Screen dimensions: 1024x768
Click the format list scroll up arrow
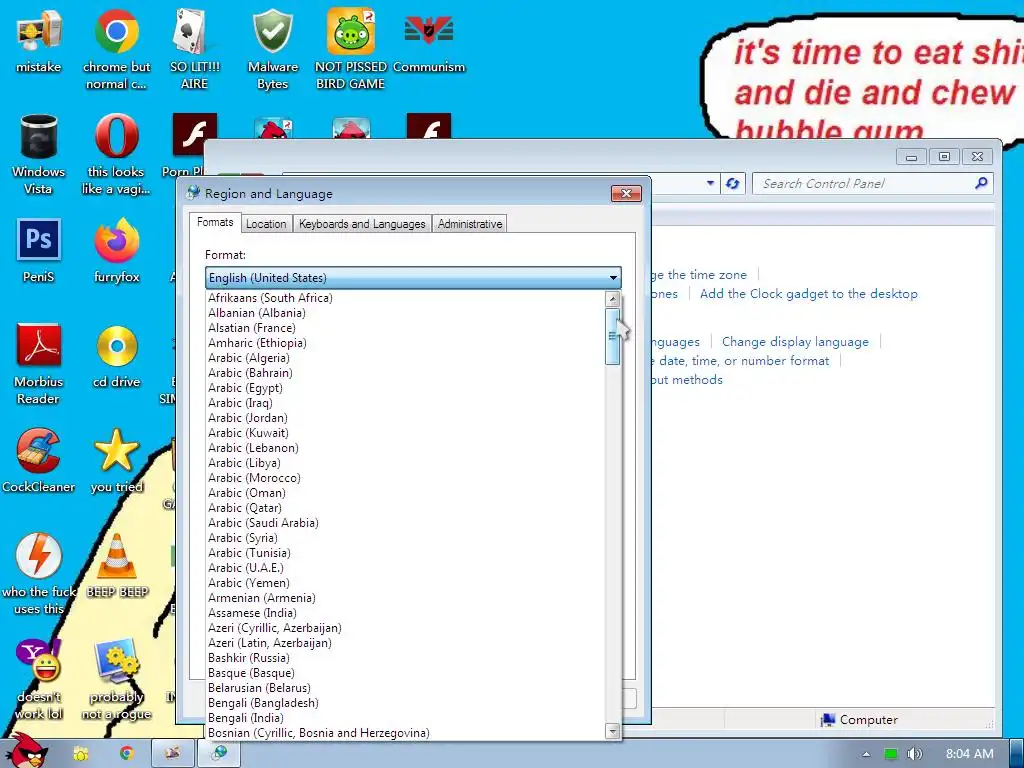point(613,299)
